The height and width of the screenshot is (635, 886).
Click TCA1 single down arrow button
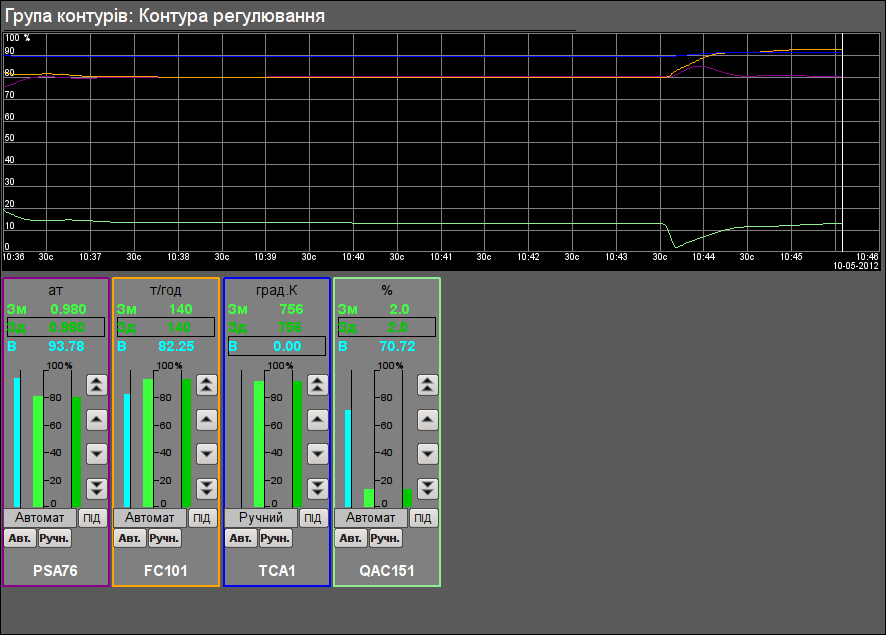click(x=318, y=454)
